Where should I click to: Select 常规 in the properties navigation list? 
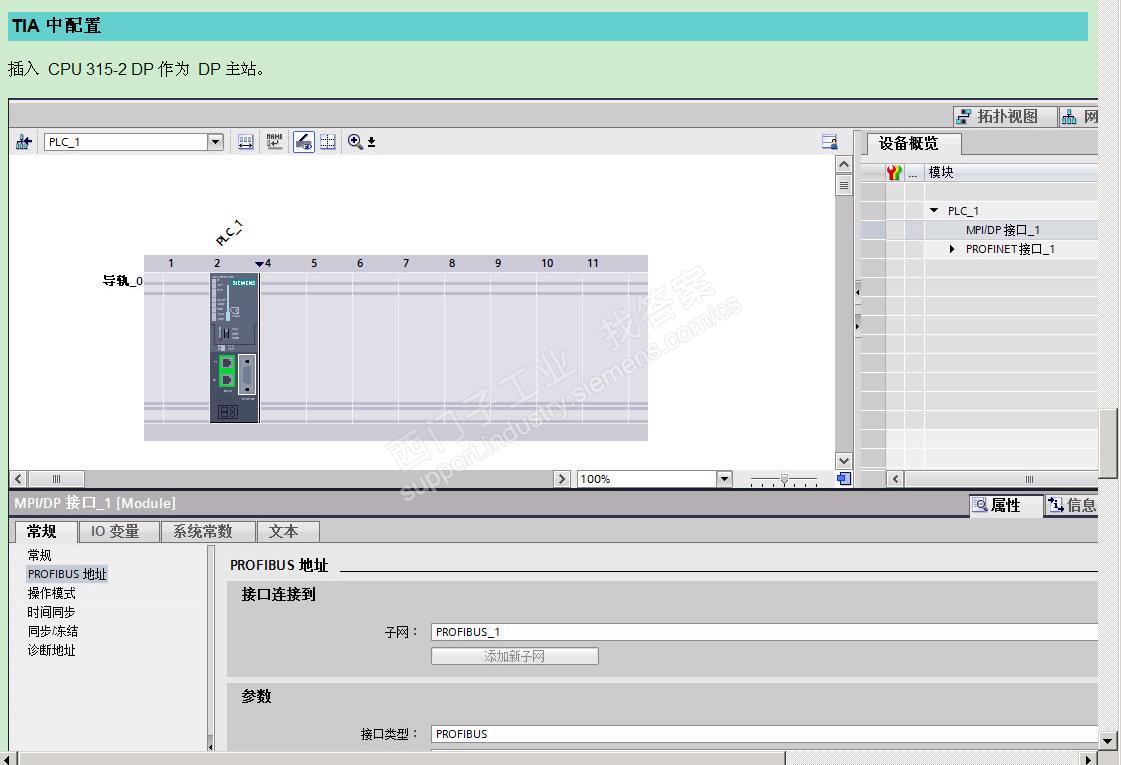coord(39,555)
